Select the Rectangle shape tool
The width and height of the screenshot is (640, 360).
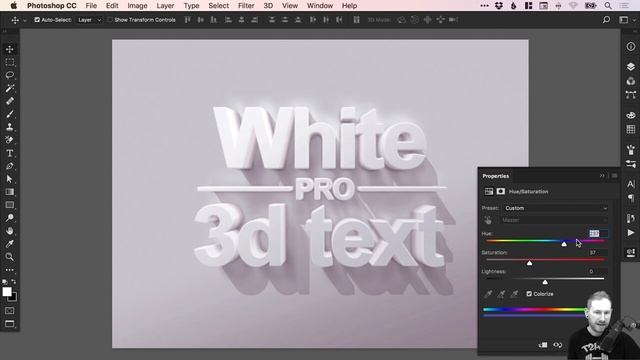(9, 205)
